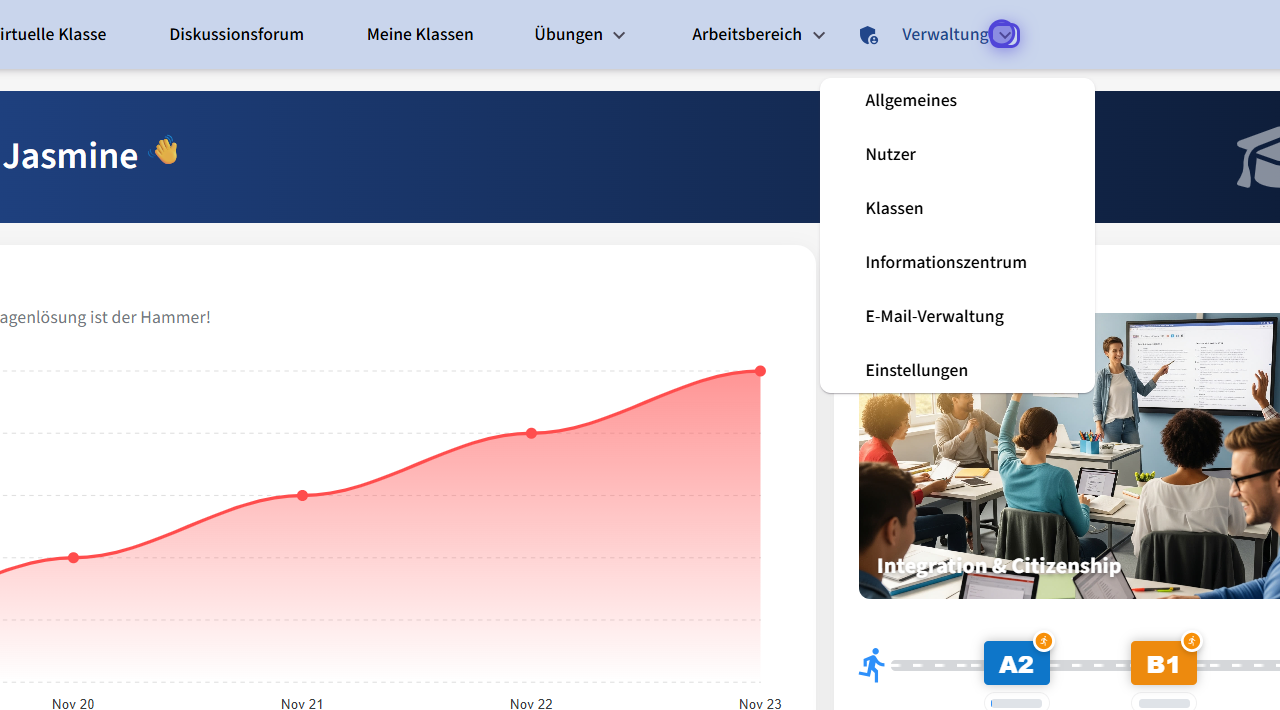Go to Diskussionsforum in the navigation

pyautogui.click(x=236, y=34)
